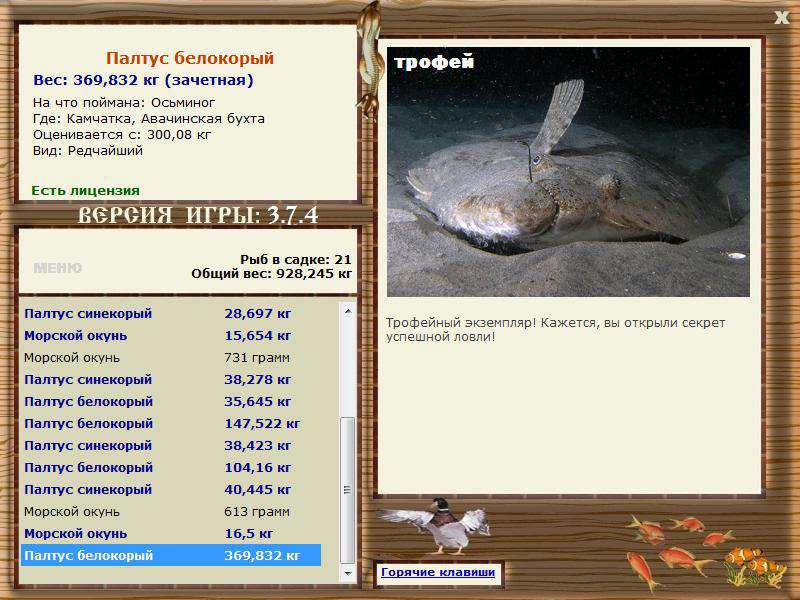Click the ВЕРСИЯ ИГРЫ: 3.7.4 banner
Image resolution: width=800 pixels, height=600 pixels.
pyautogui.click(x=198, y=215)
